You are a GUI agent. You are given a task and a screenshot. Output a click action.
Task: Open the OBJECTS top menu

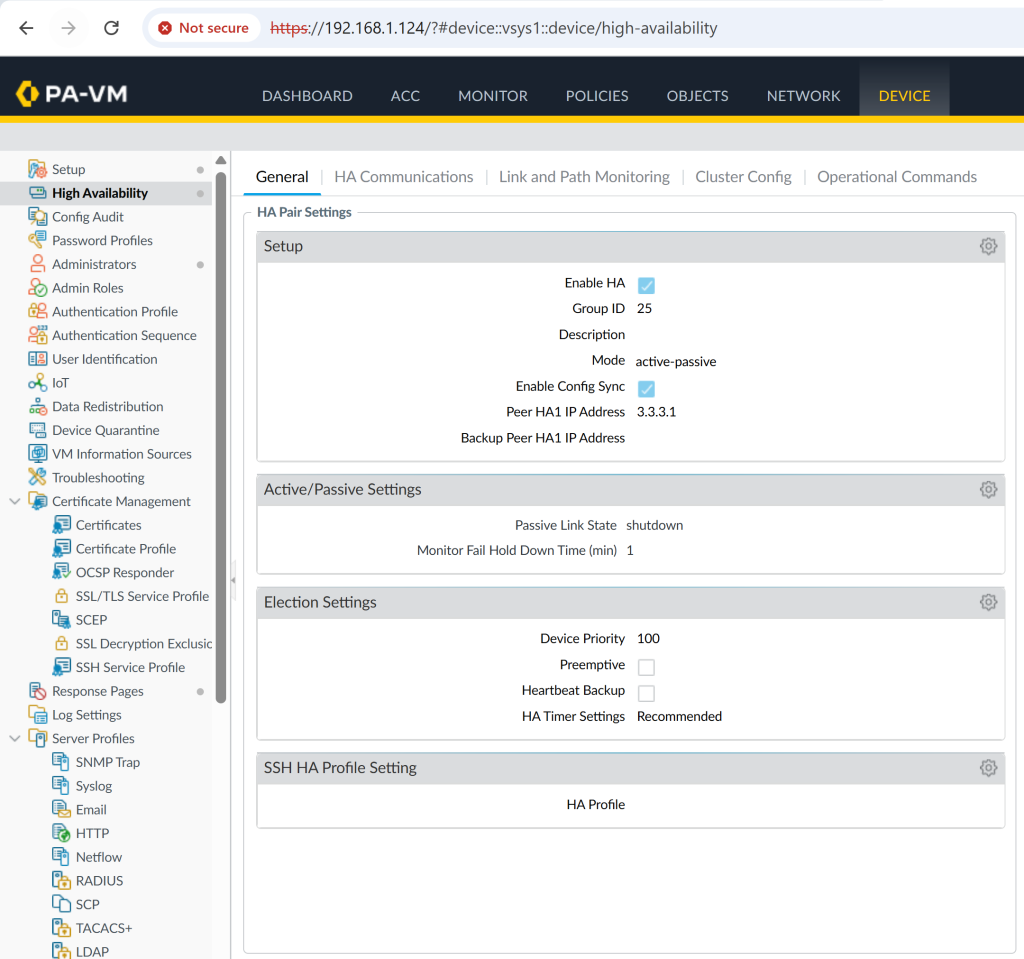click(697, 96)
